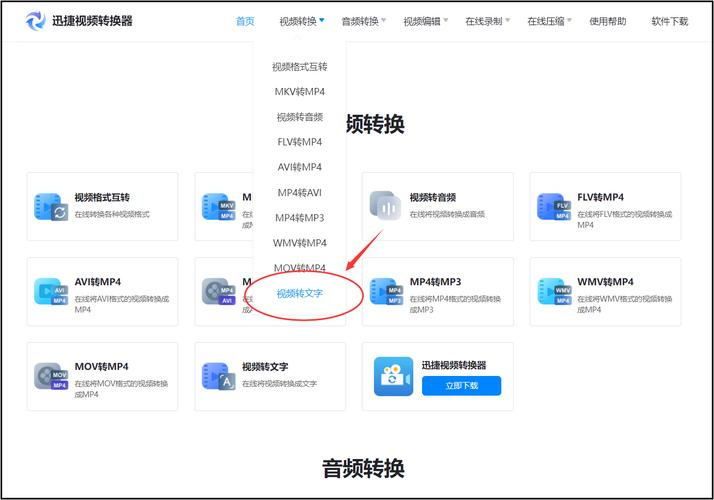714x500 pixels.
Task: Select the 视频转音频 card icon
Action: 385,206
